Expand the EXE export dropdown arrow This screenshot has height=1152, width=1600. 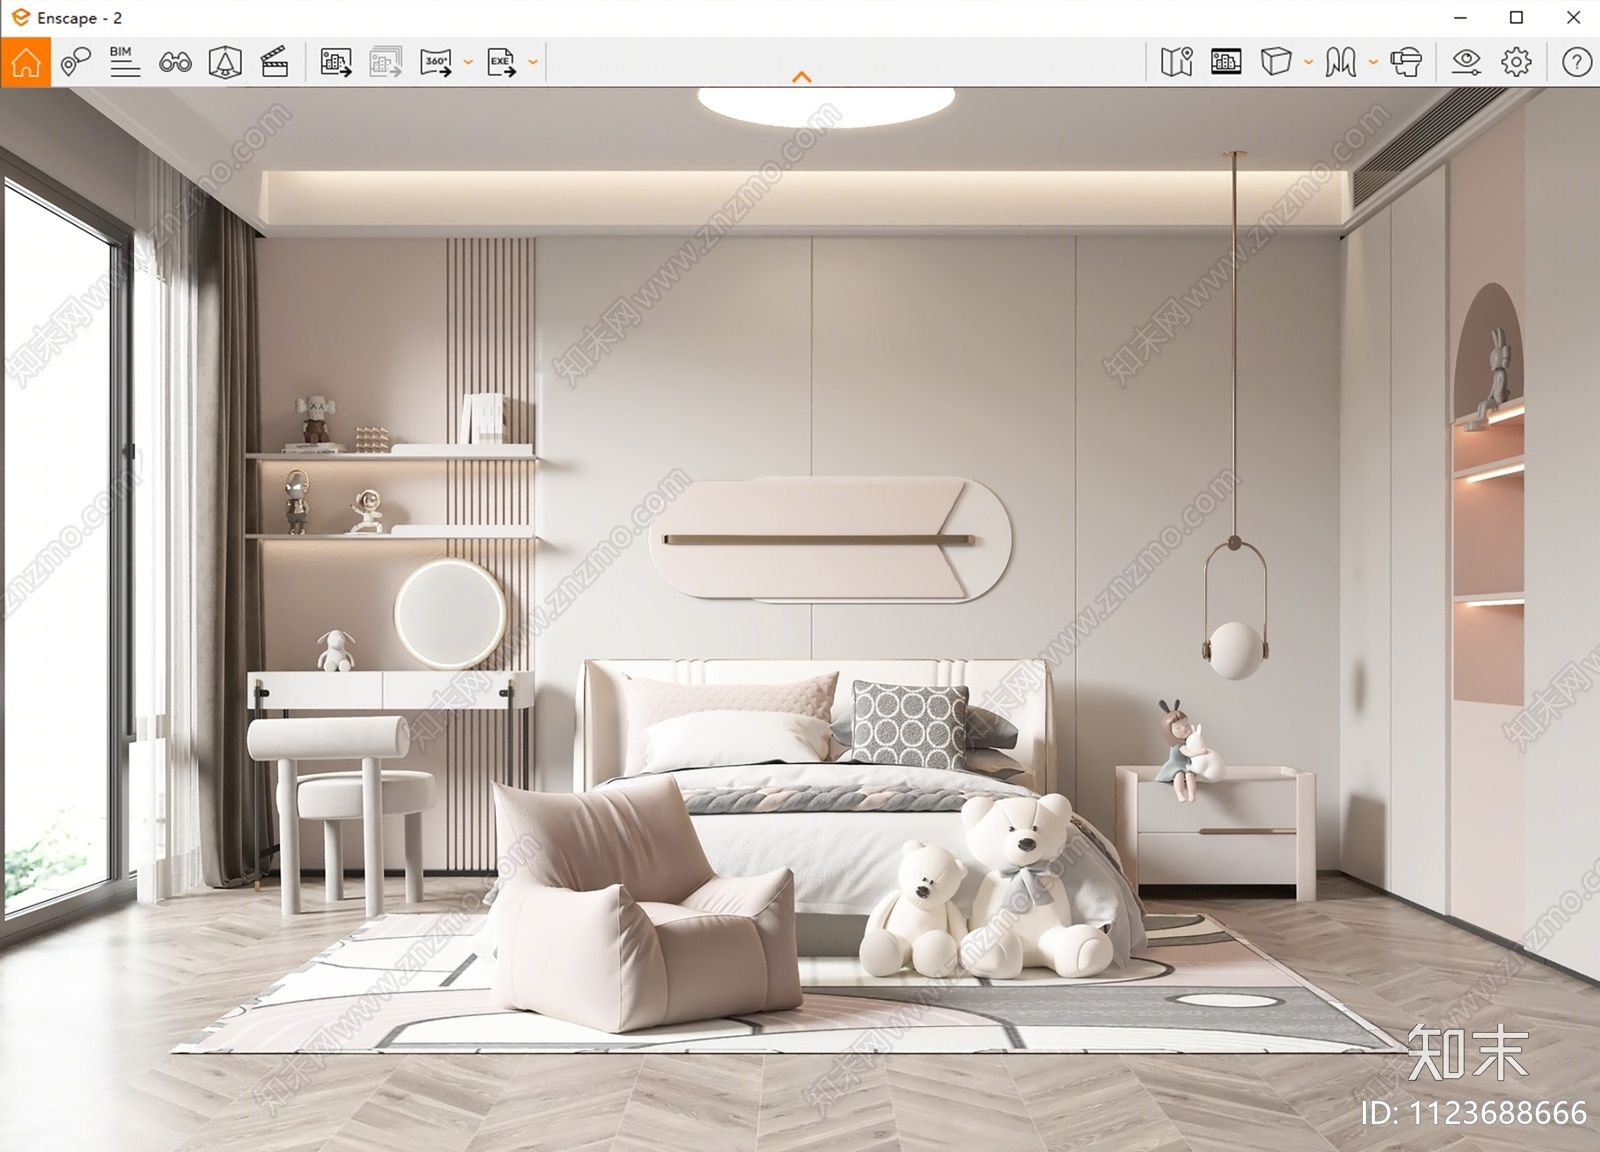[x=533, y=62]
